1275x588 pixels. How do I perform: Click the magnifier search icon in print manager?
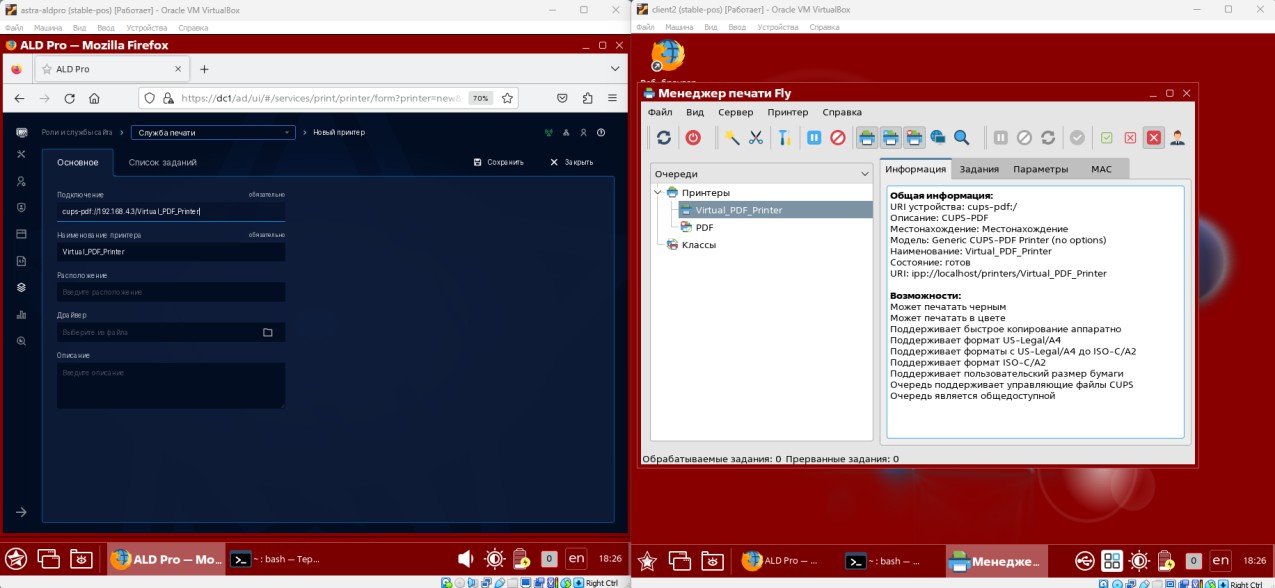pos(961,138)
